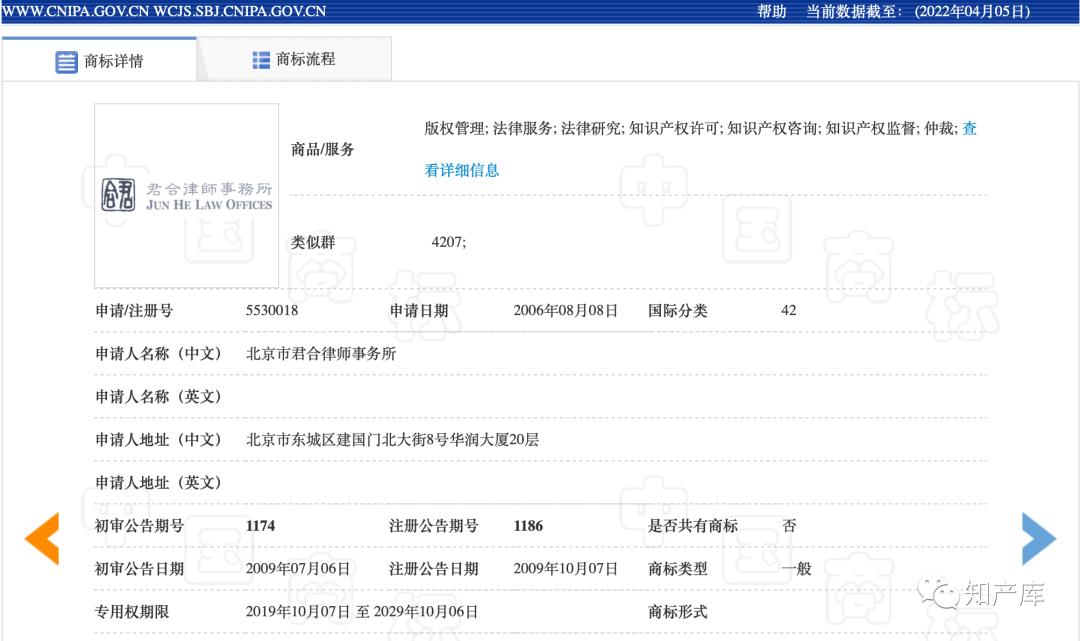The image size is (1080, 641).
Task: Click the Jun He seal emblem in trademark image
Action: tap(119, 197)
